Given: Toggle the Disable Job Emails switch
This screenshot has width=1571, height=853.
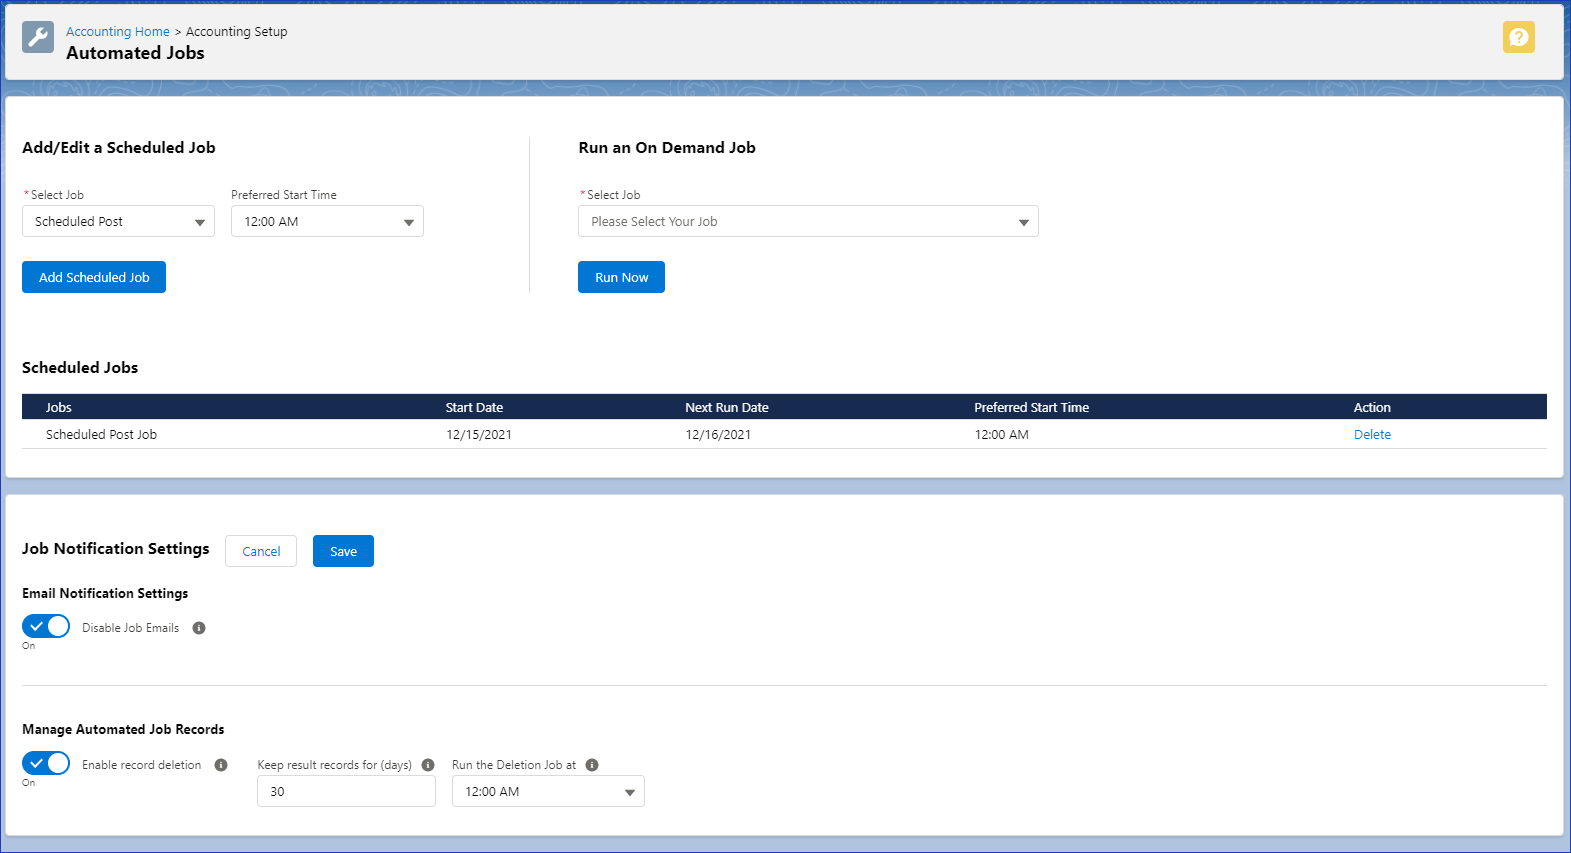Looking at the screenshot, I should coord(46,627).
